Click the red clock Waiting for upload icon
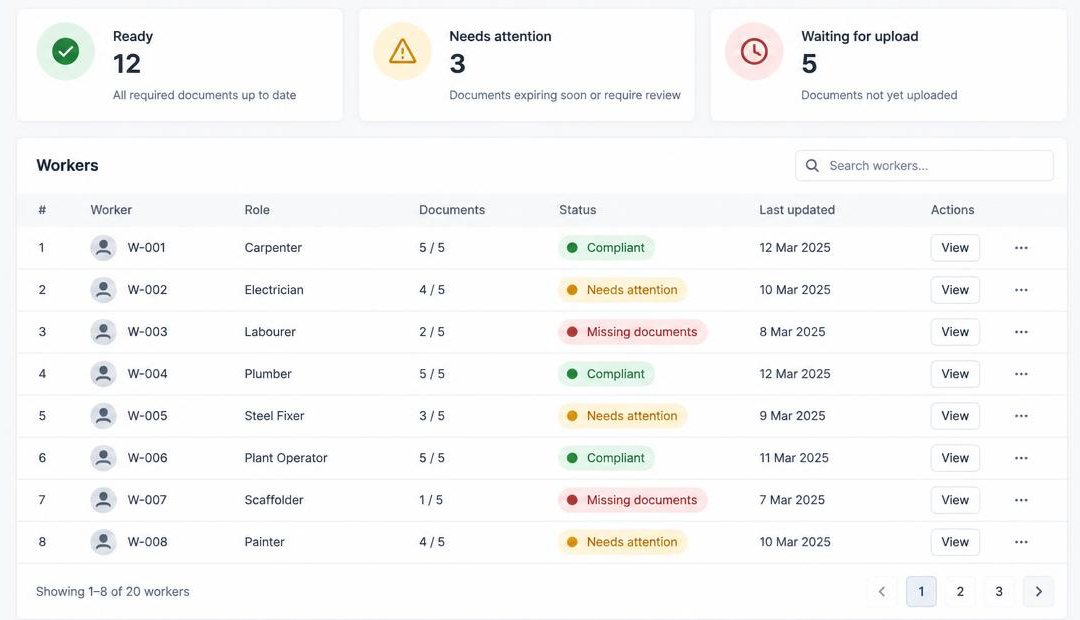 [x=754, y=52]
